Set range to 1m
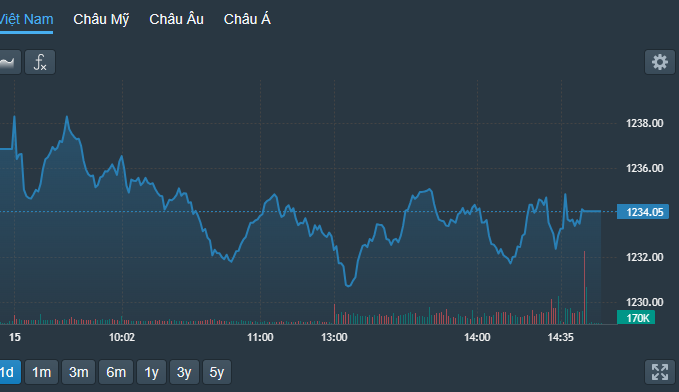 coord(42,372)
